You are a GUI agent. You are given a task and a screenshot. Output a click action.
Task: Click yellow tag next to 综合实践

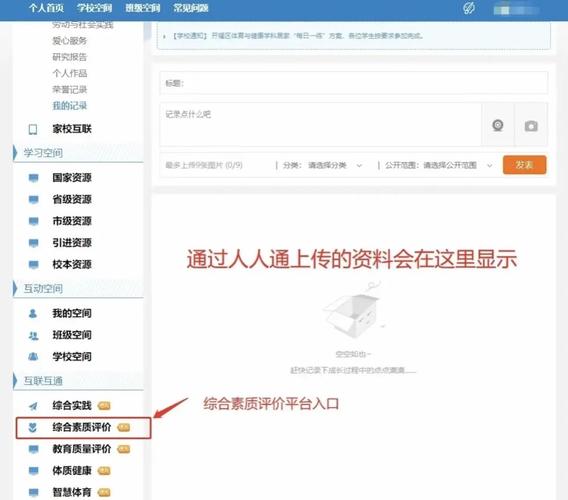(x=104, y=406)
